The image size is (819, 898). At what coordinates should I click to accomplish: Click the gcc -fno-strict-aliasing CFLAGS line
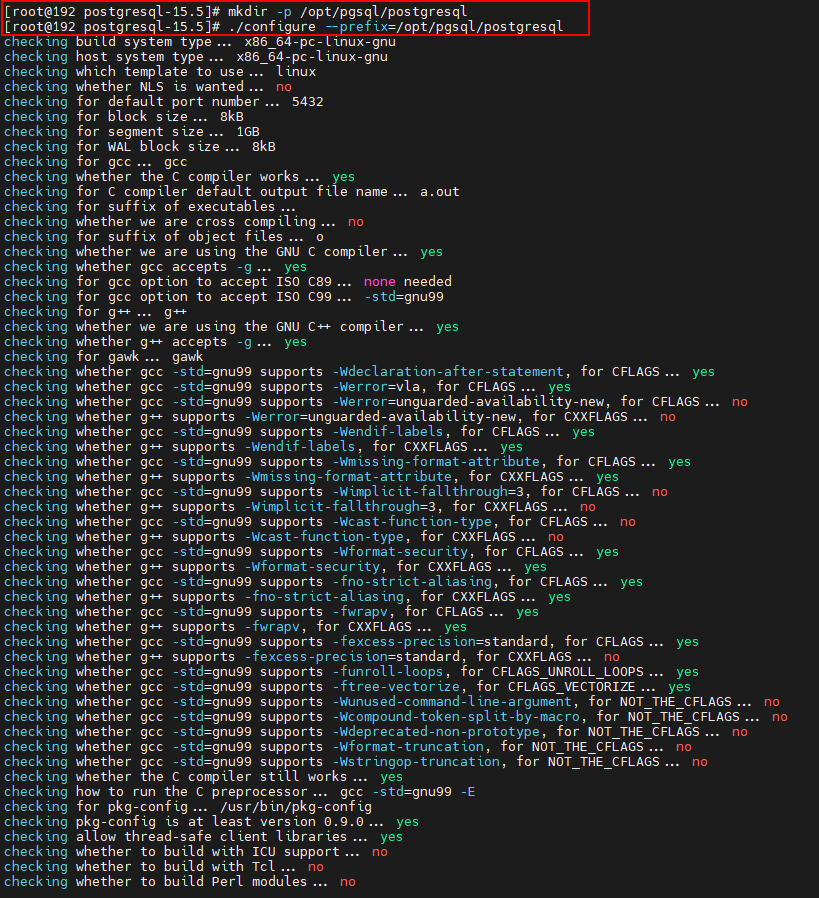click(324, 581)
